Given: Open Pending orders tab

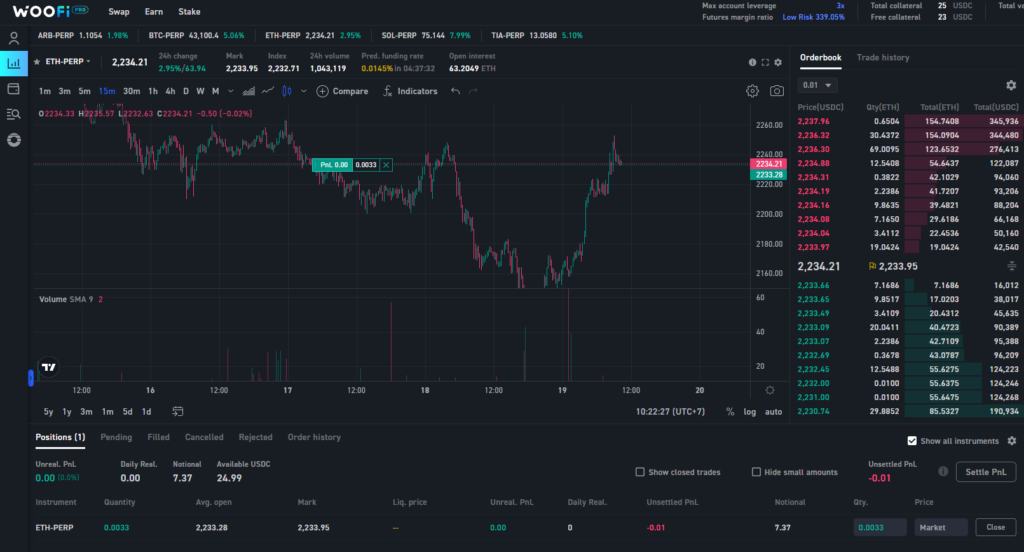Looking at the screenshot, I should (x=116, y=437).
